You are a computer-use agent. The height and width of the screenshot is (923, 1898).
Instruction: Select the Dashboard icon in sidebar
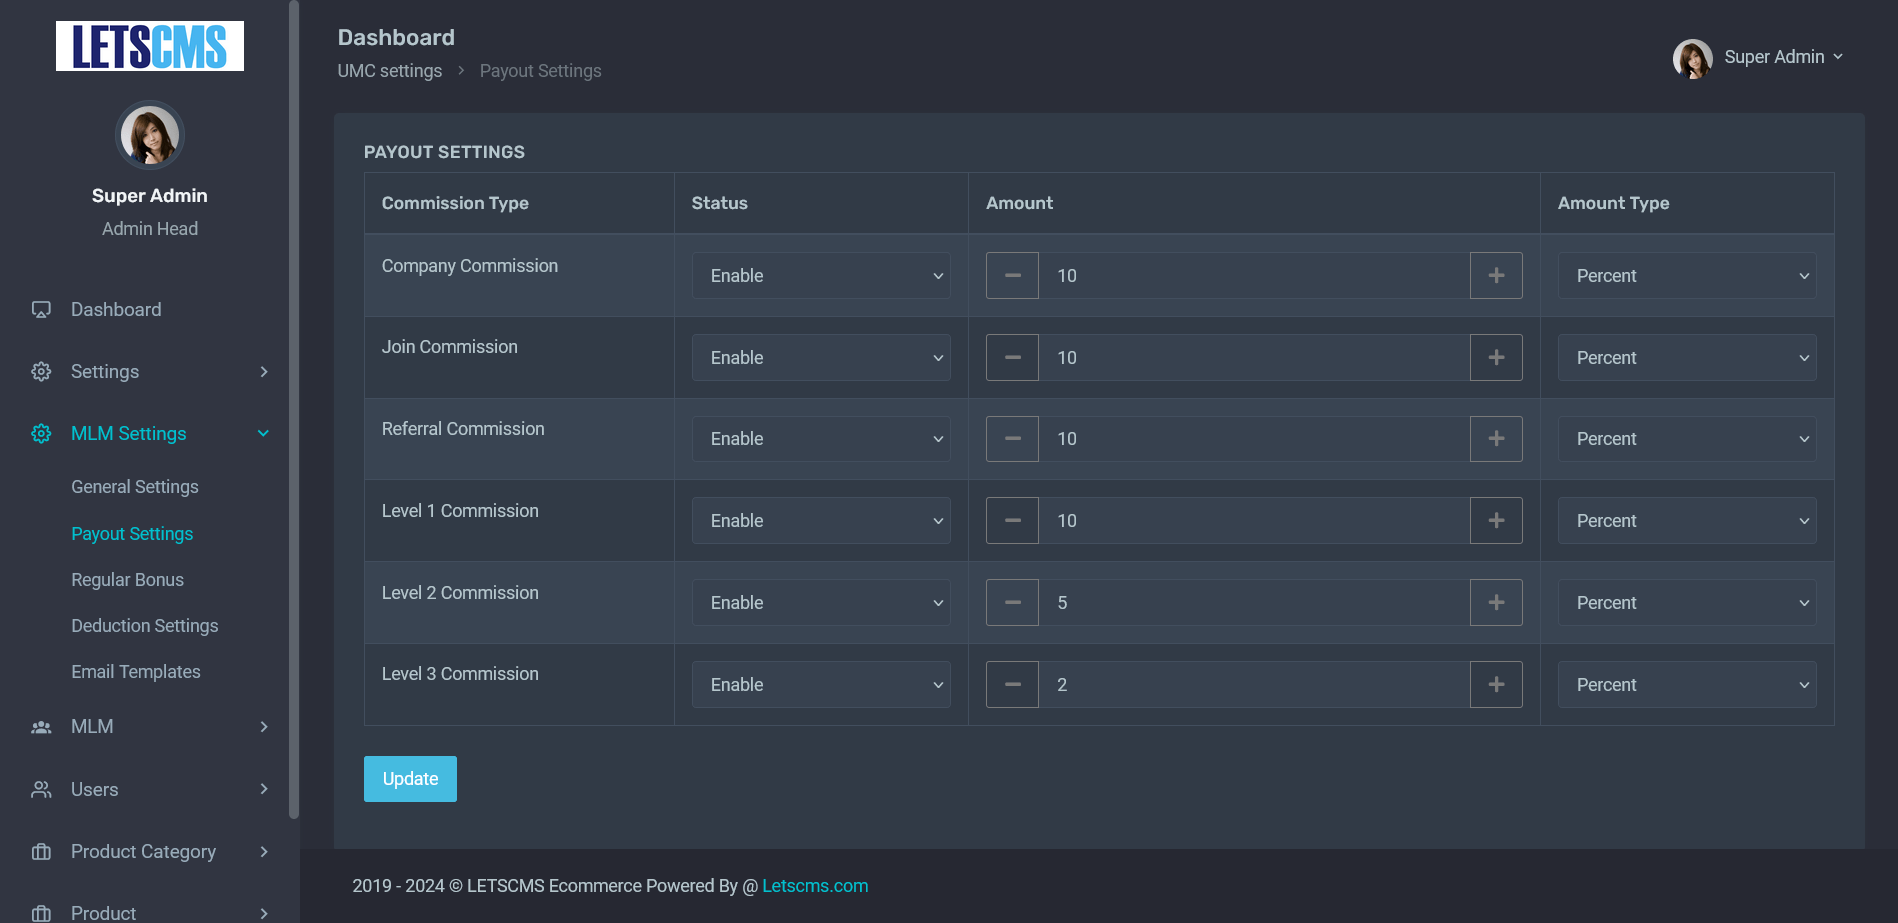coord(40,309)
